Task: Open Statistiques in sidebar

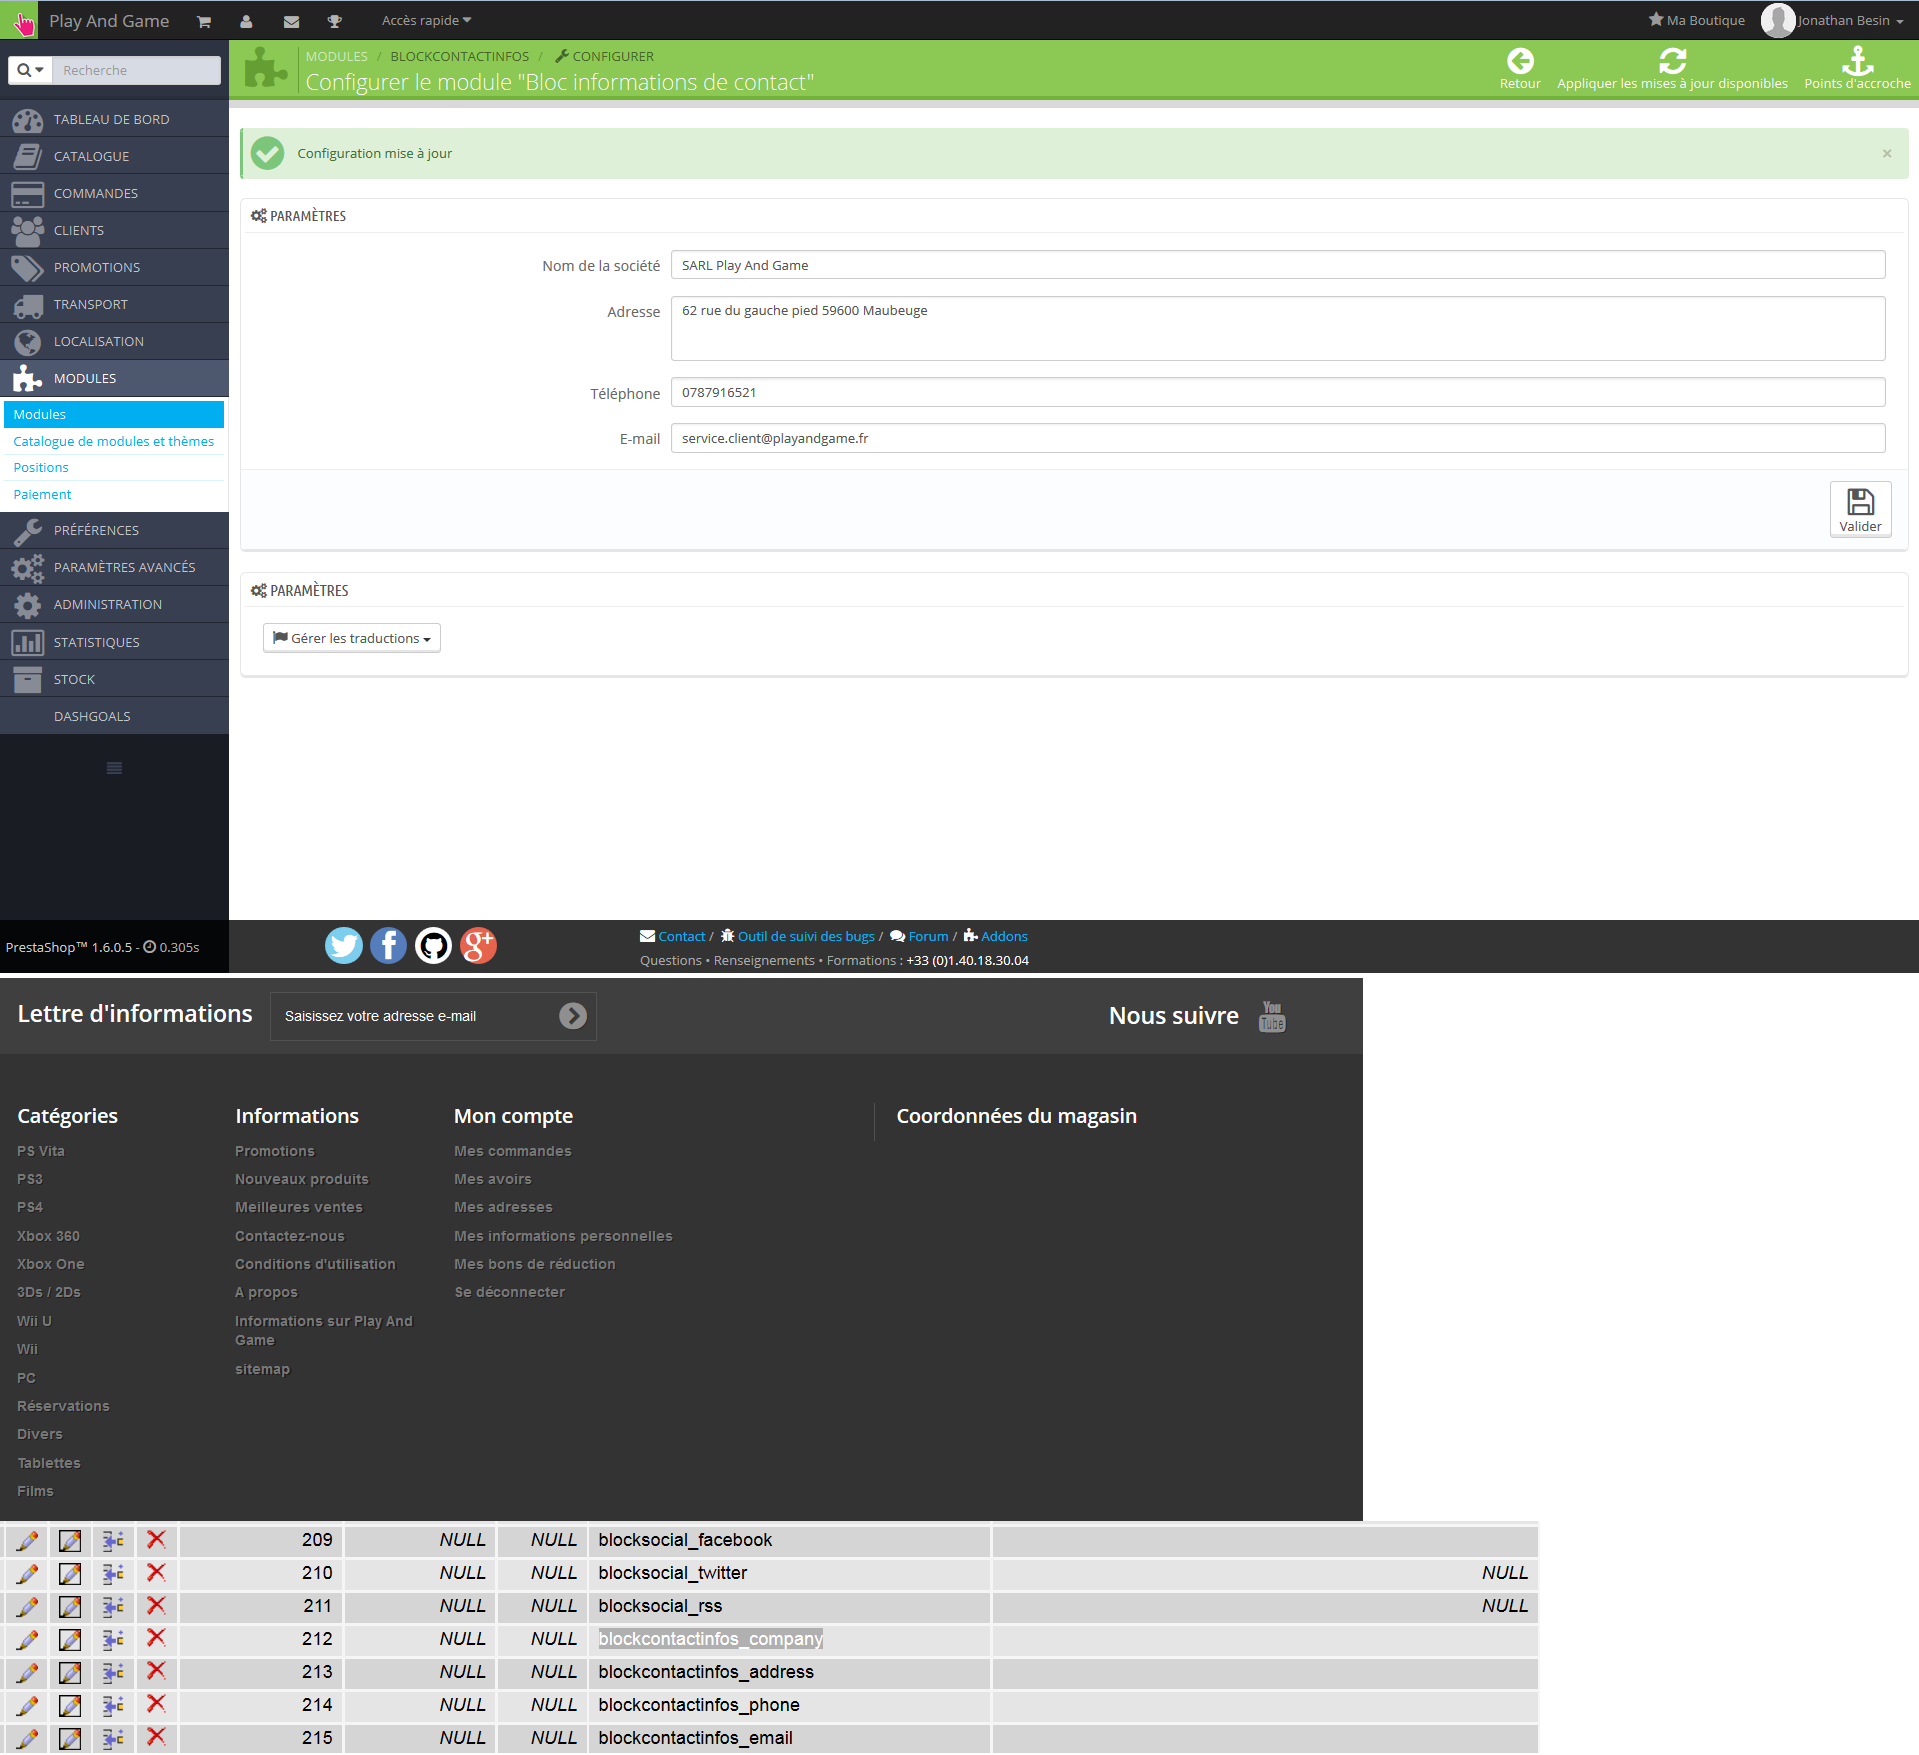Action: click(x=114, y=642)
